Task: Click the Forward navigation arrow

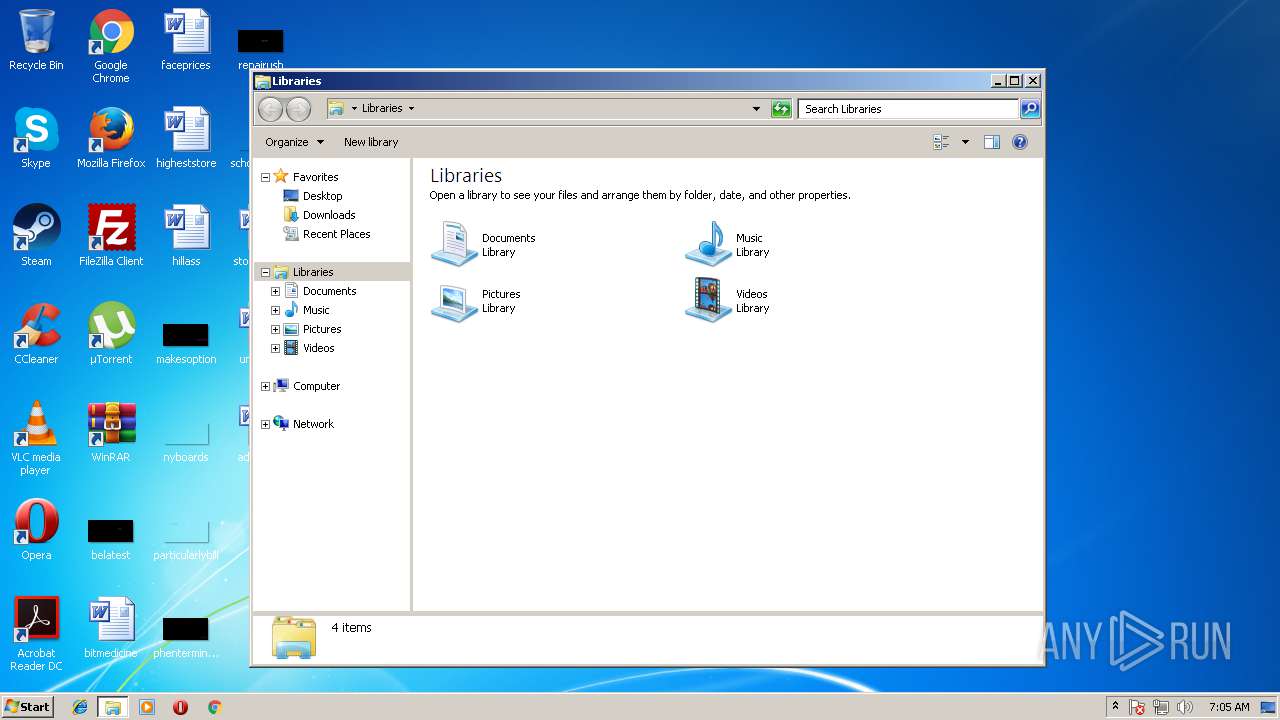Action: point(298,109)
